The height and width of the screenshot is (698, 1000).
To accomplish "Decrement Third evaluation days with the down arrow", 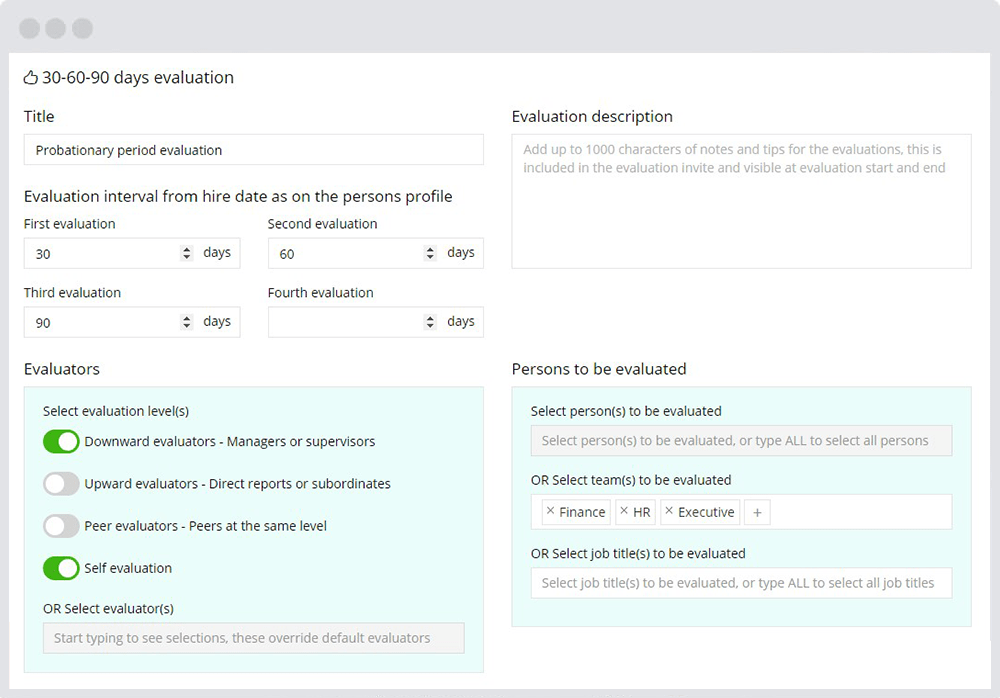I will pyautogui.click(x=186, y=326).
